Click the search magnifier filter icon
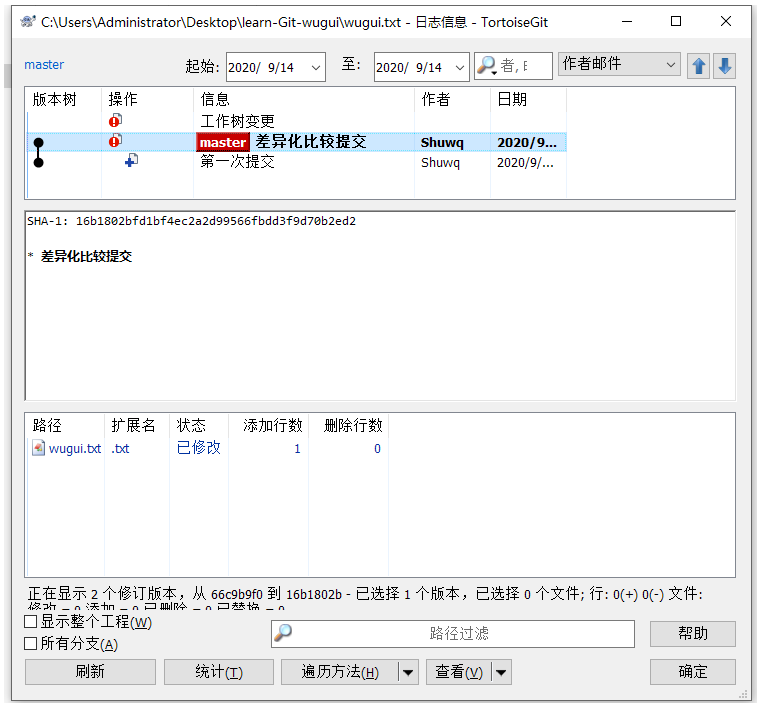 point(487,66)
